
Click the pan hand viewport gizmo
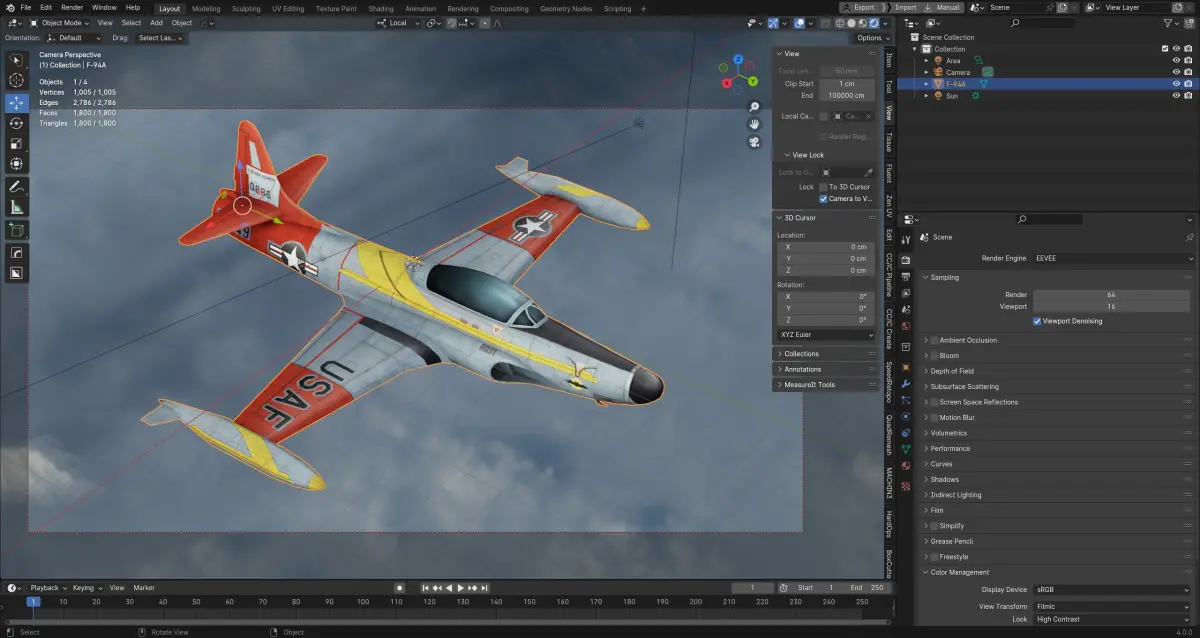753,124
